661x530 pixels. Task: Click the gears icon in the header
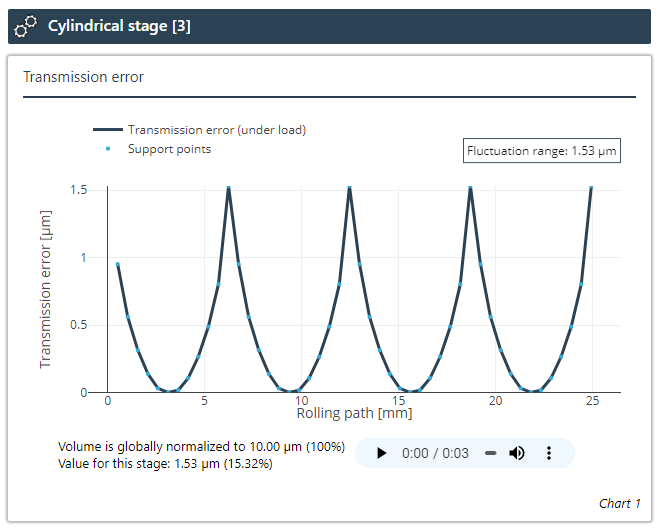(x=26, y=27)
